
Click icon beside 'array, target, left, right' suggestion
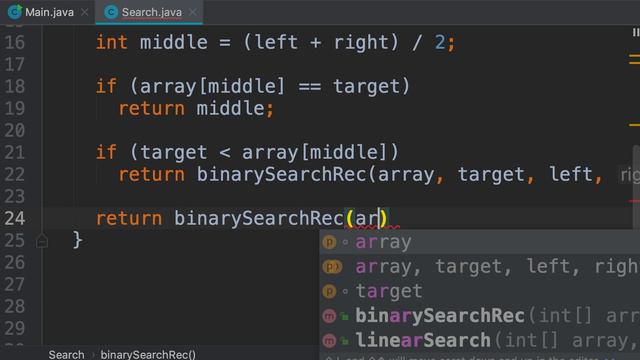coord(332,267)
